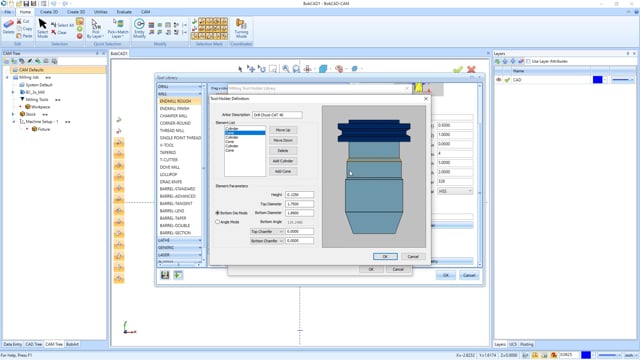
Task: Click OK in Tool Holder Definition dialog
Action: pos(385,256)
